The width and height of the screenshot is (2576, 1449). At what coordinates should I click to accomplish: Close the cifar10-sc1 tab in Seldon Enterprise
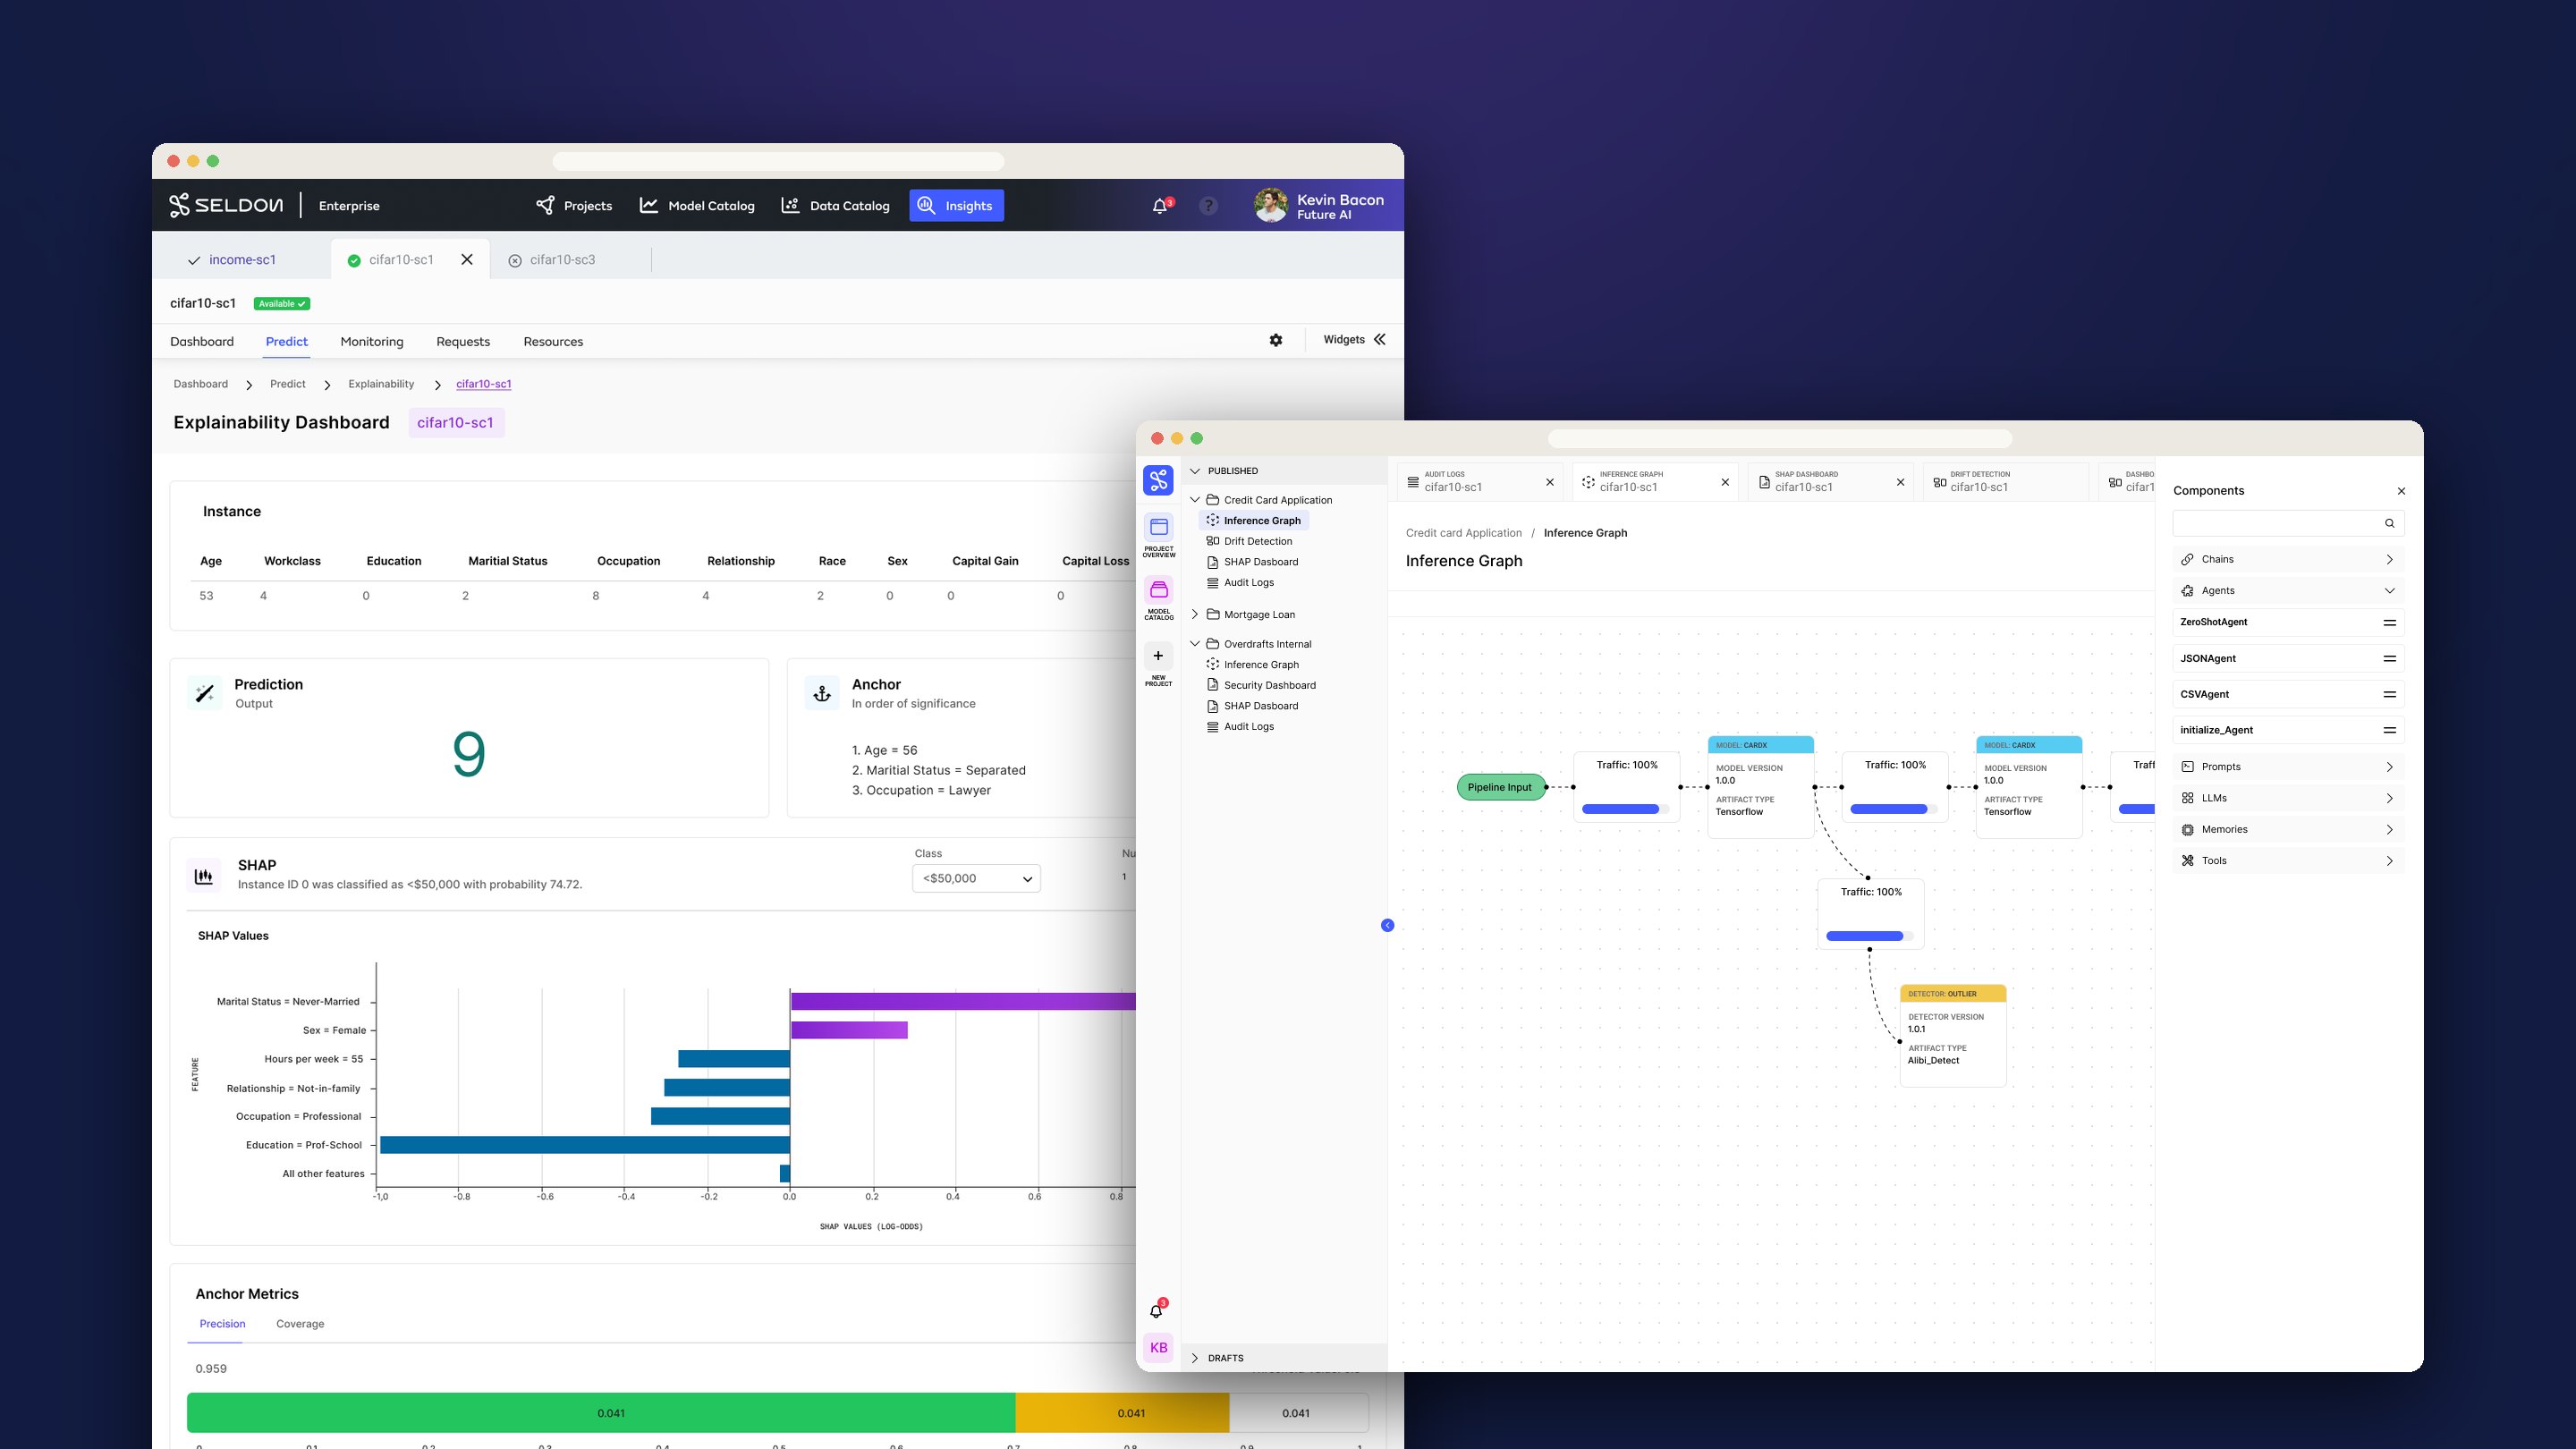tap(467, 259)
